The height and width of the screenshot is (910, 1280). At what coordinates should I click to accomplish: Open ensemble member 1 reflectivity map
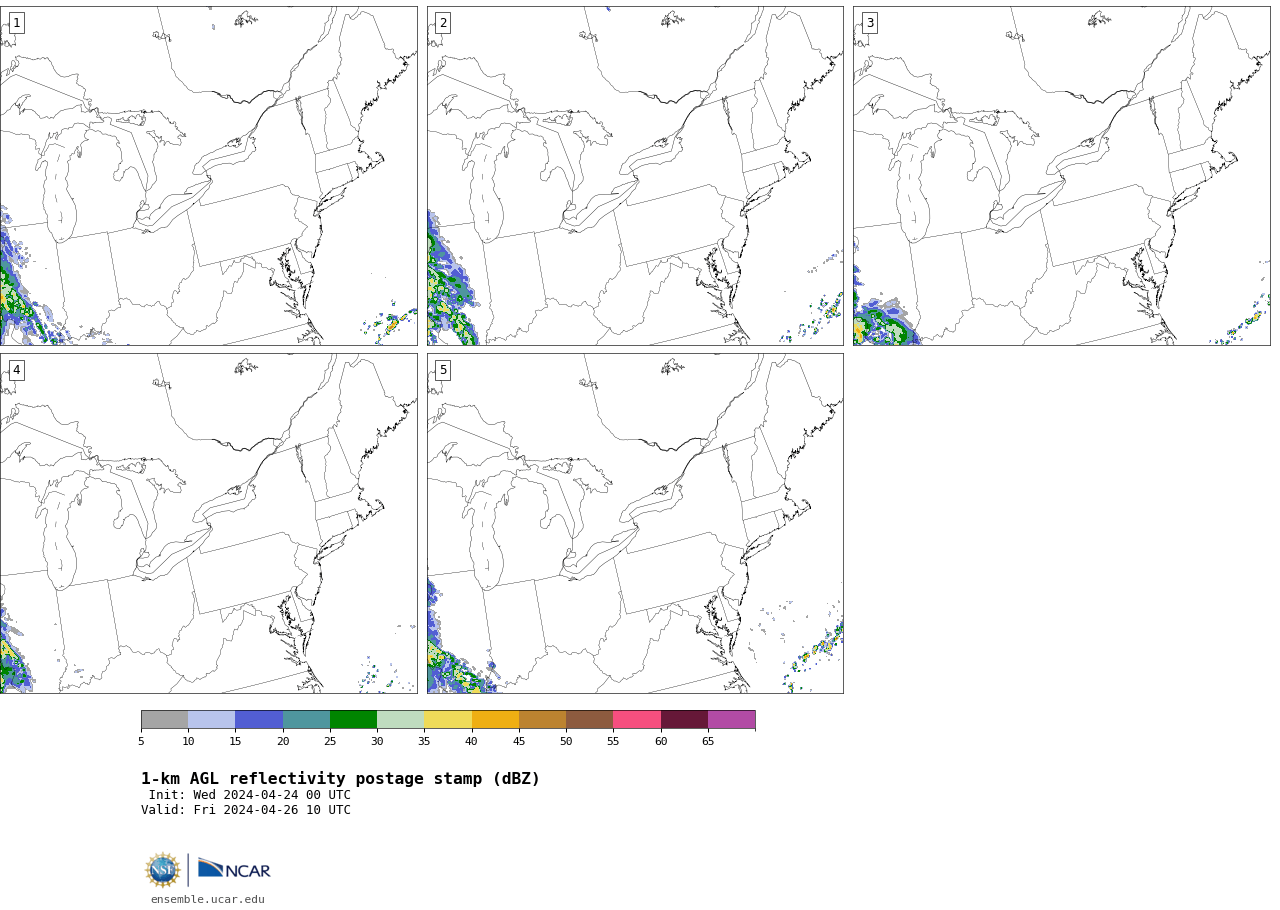point(208,176)
